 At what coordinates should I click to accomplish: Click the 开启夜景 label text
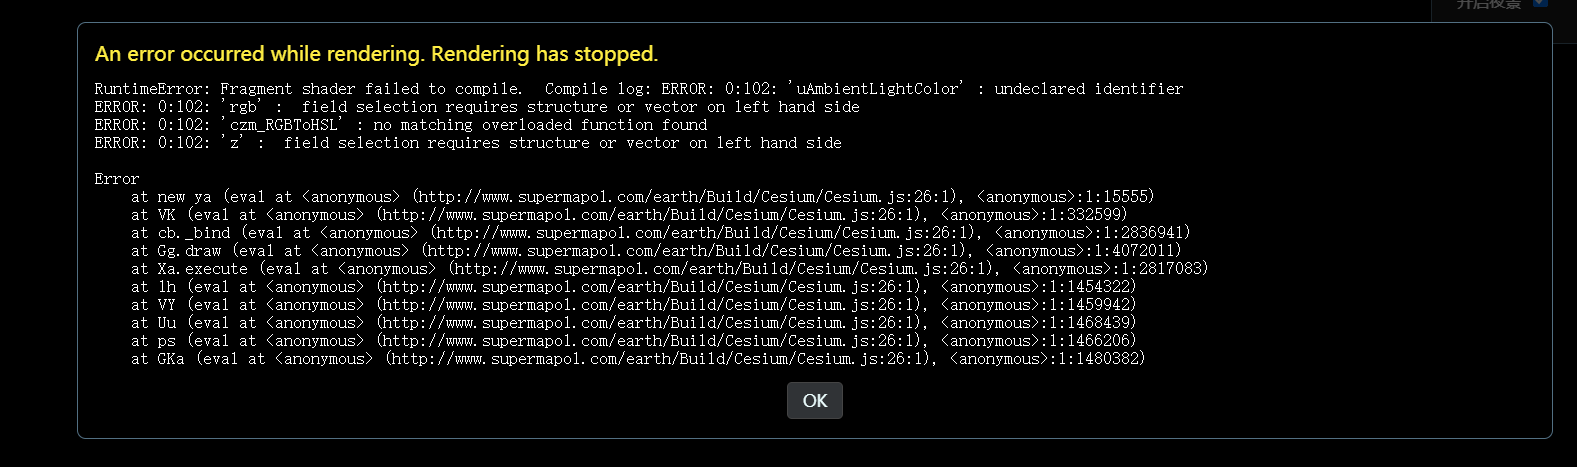click(x=1488, y=4)
